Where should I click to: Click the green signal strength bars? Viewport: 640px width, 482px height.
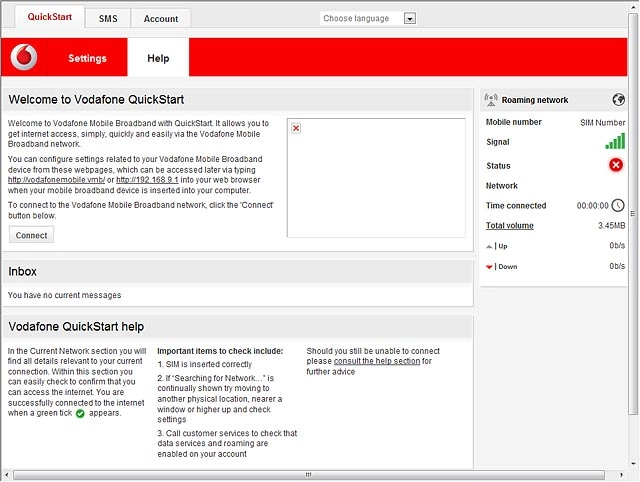615,141
